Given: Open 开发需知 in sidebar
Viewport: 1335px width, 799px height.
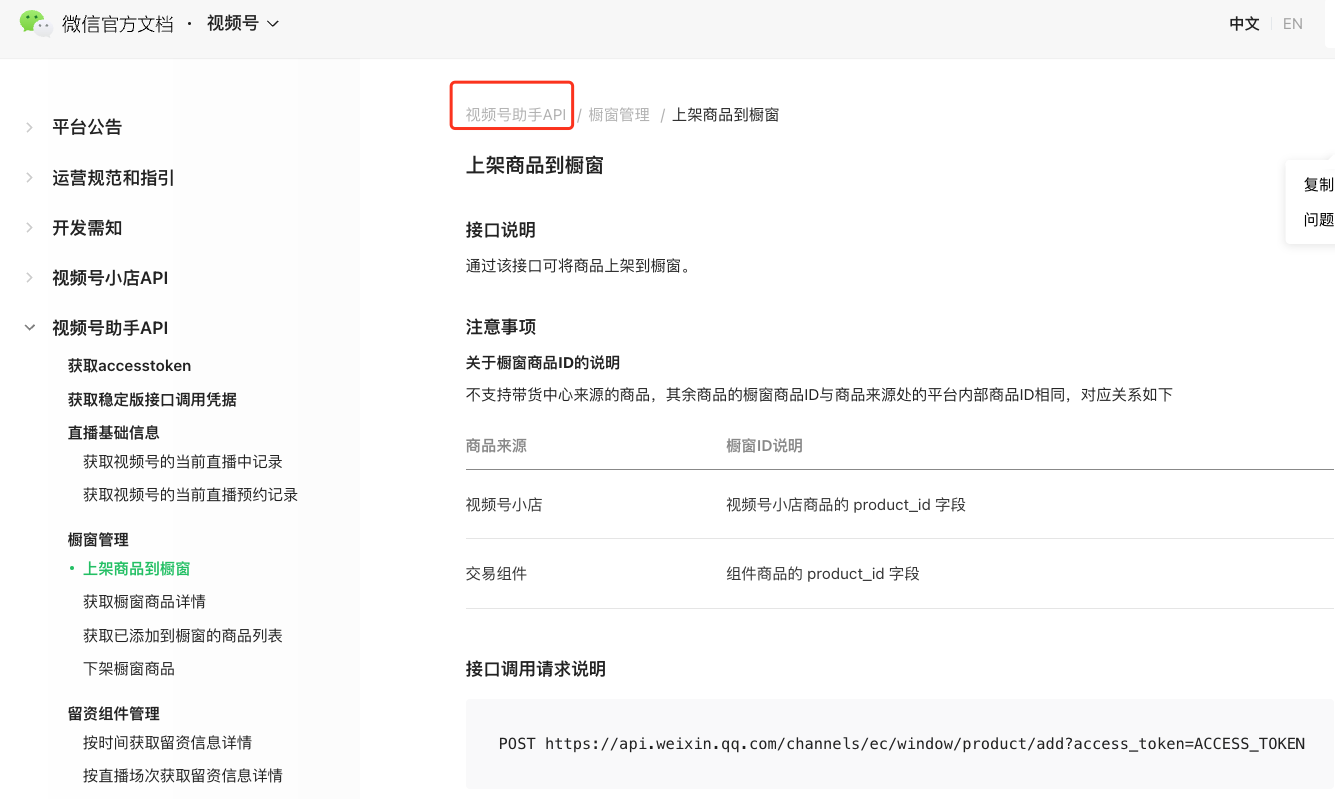Looking at the screenshot, I should coord(87,228).
